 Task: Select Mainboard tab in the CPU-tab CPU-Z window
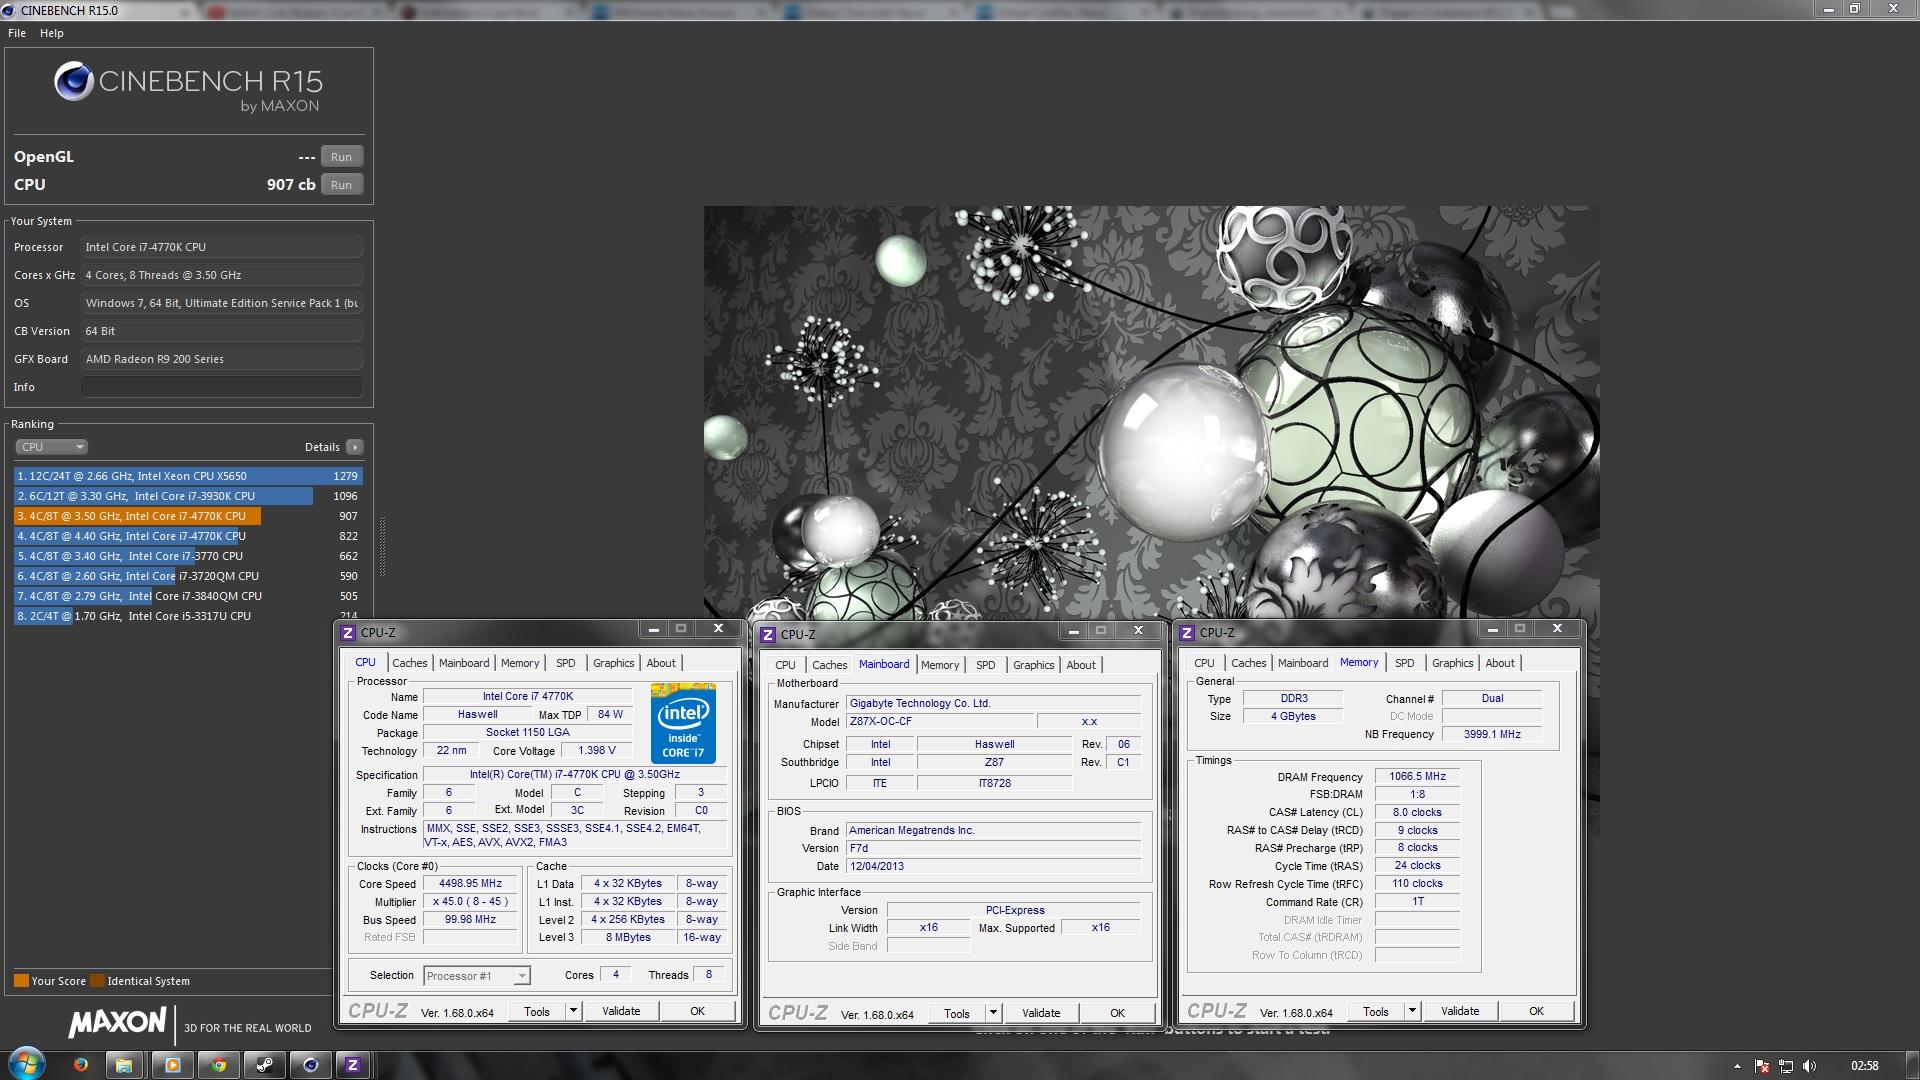point(464,663)
